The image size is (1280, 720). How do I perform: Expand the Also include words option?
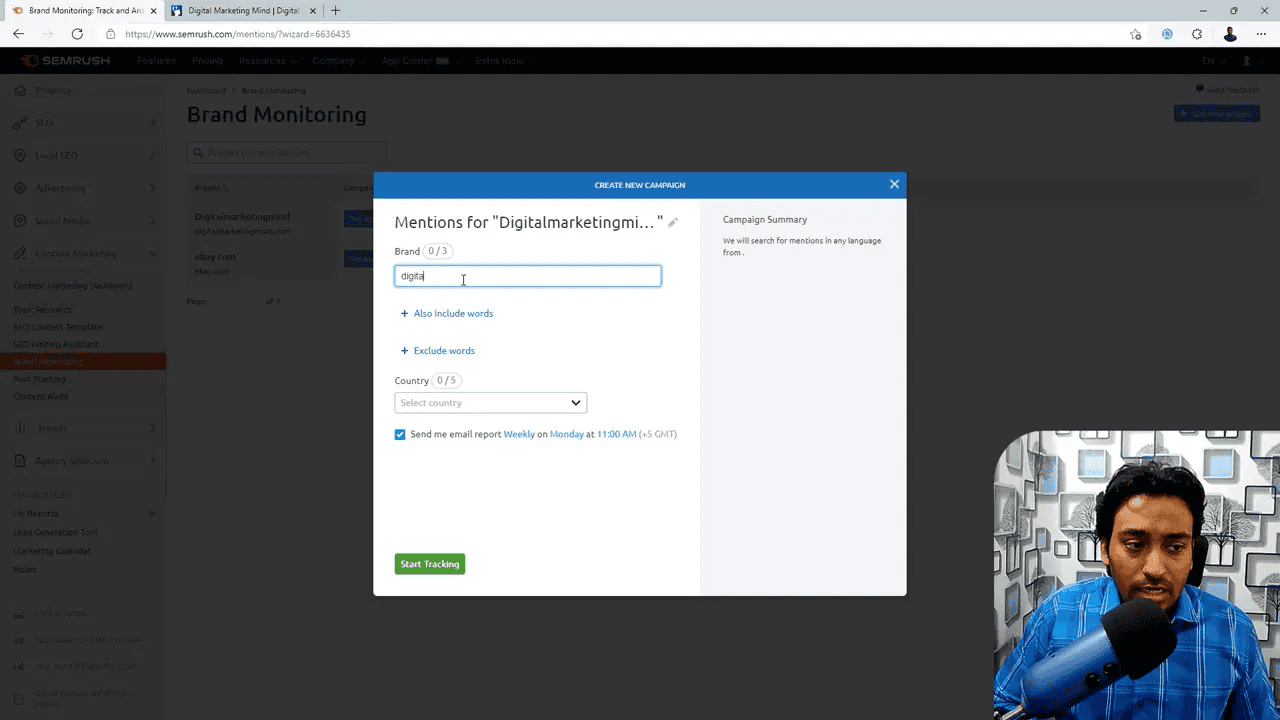point(446,313)
